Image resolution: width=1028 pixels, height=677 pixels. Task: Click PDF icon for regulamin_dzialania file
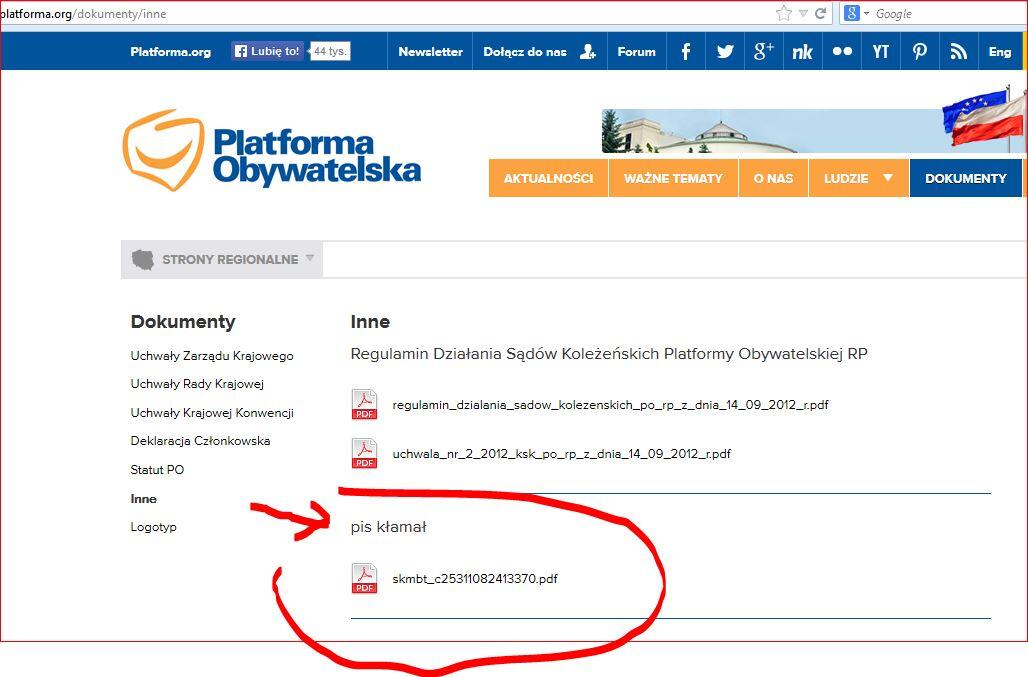365,404
